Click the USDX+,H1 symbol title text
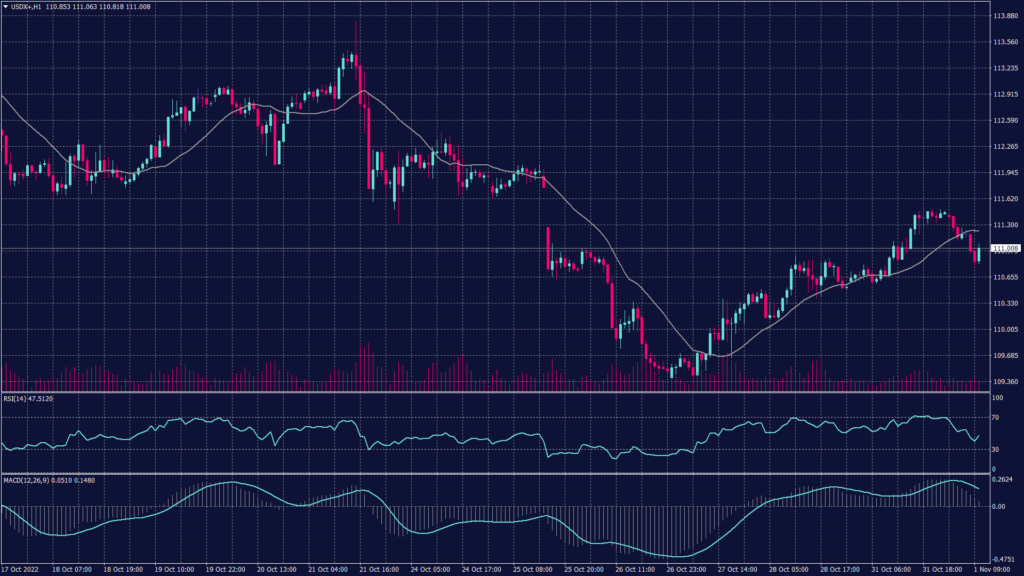Image resolution: width=1024 pixels, height=576 pixels. pyautogui.click(x=27, y=7)
